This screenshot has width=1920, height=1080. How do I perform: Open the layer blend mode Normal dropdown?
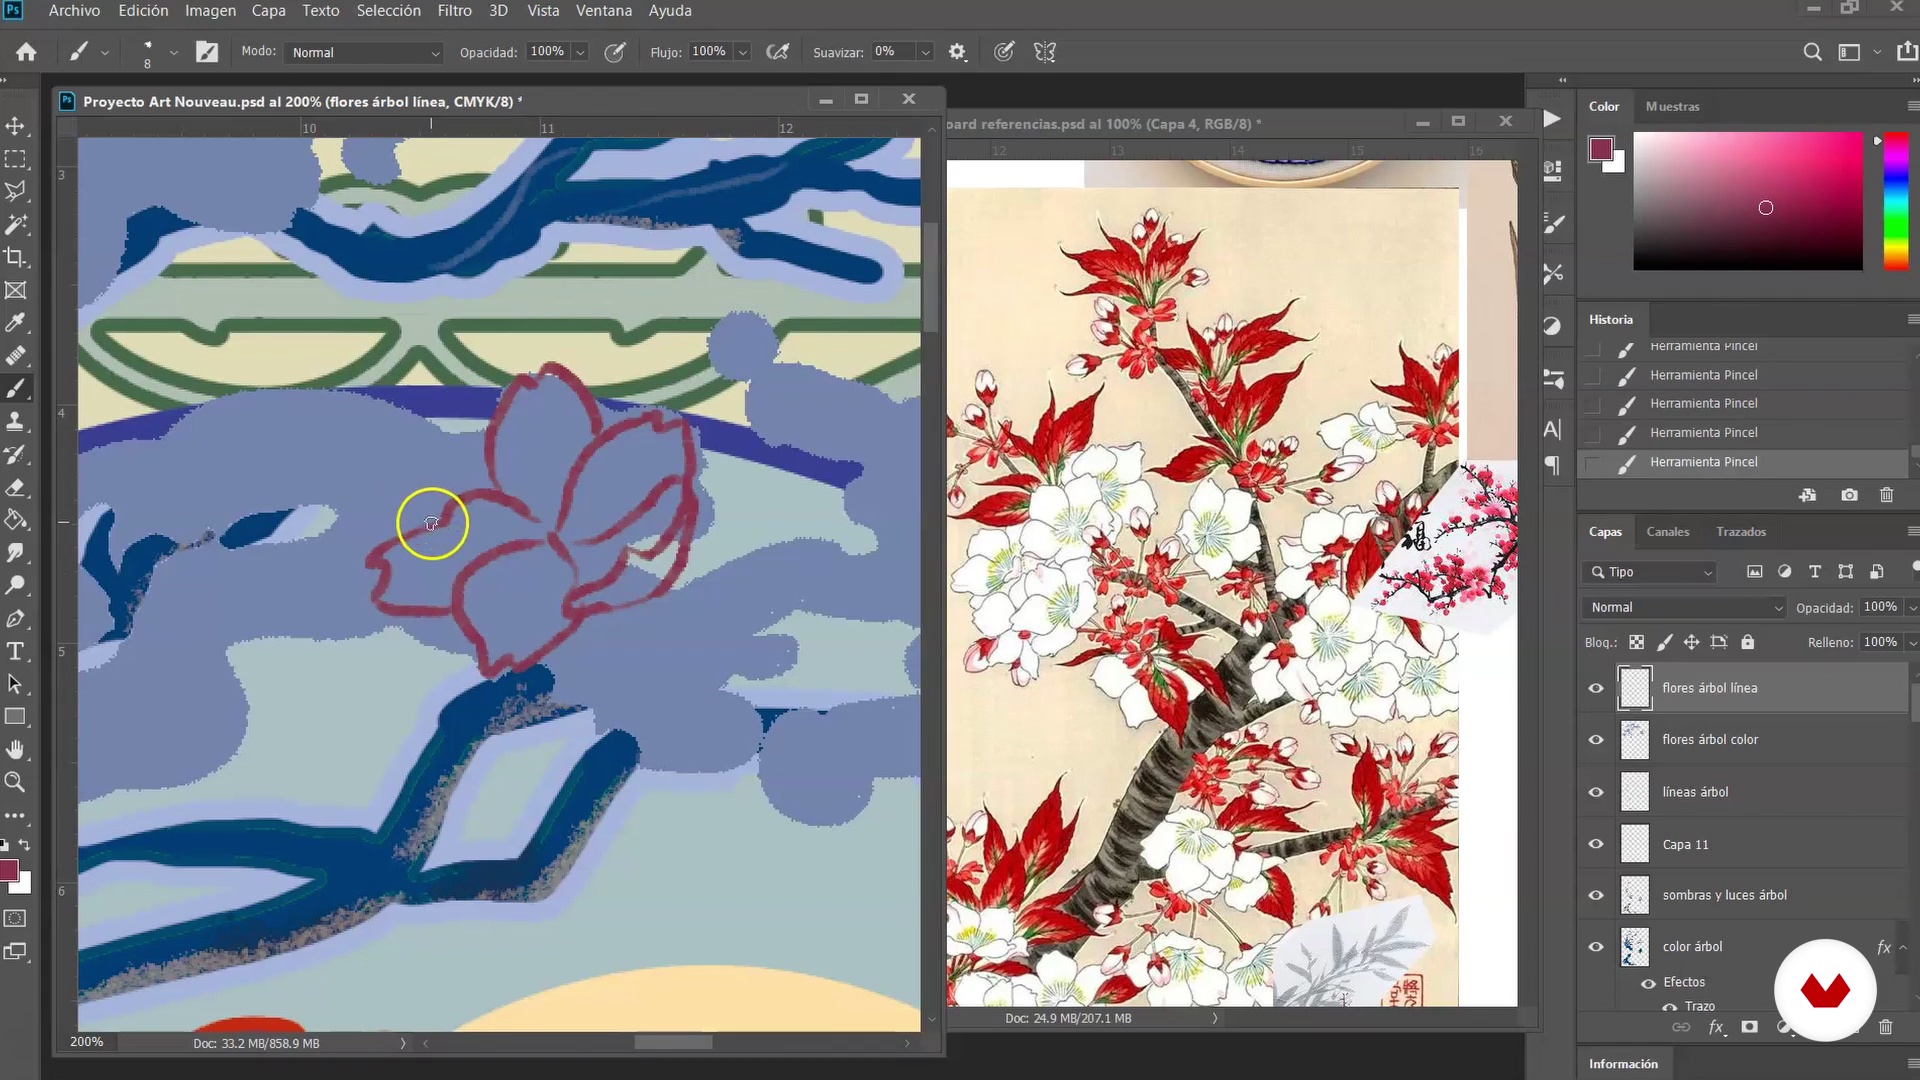[x=1685, y=607]
